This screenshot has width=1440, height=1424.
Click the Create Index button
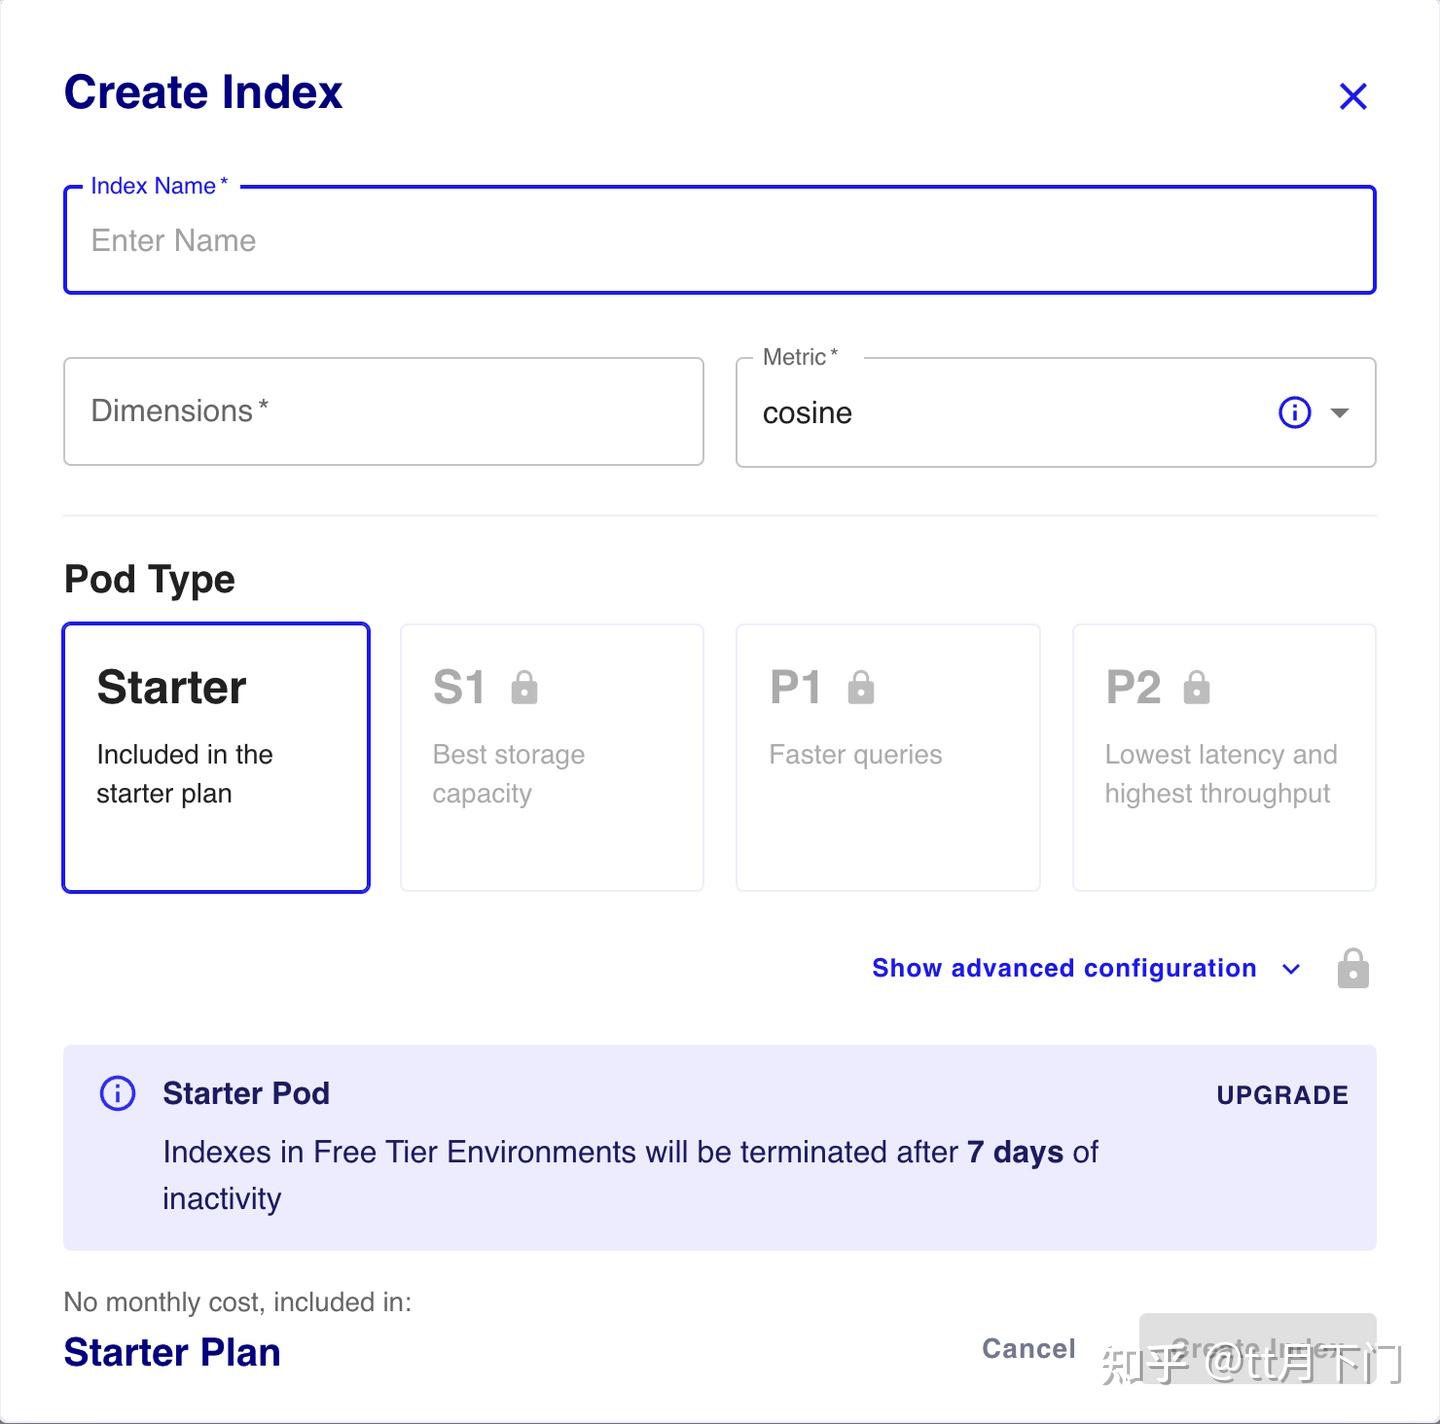pyautogui.click(x=1258, y=1348)
